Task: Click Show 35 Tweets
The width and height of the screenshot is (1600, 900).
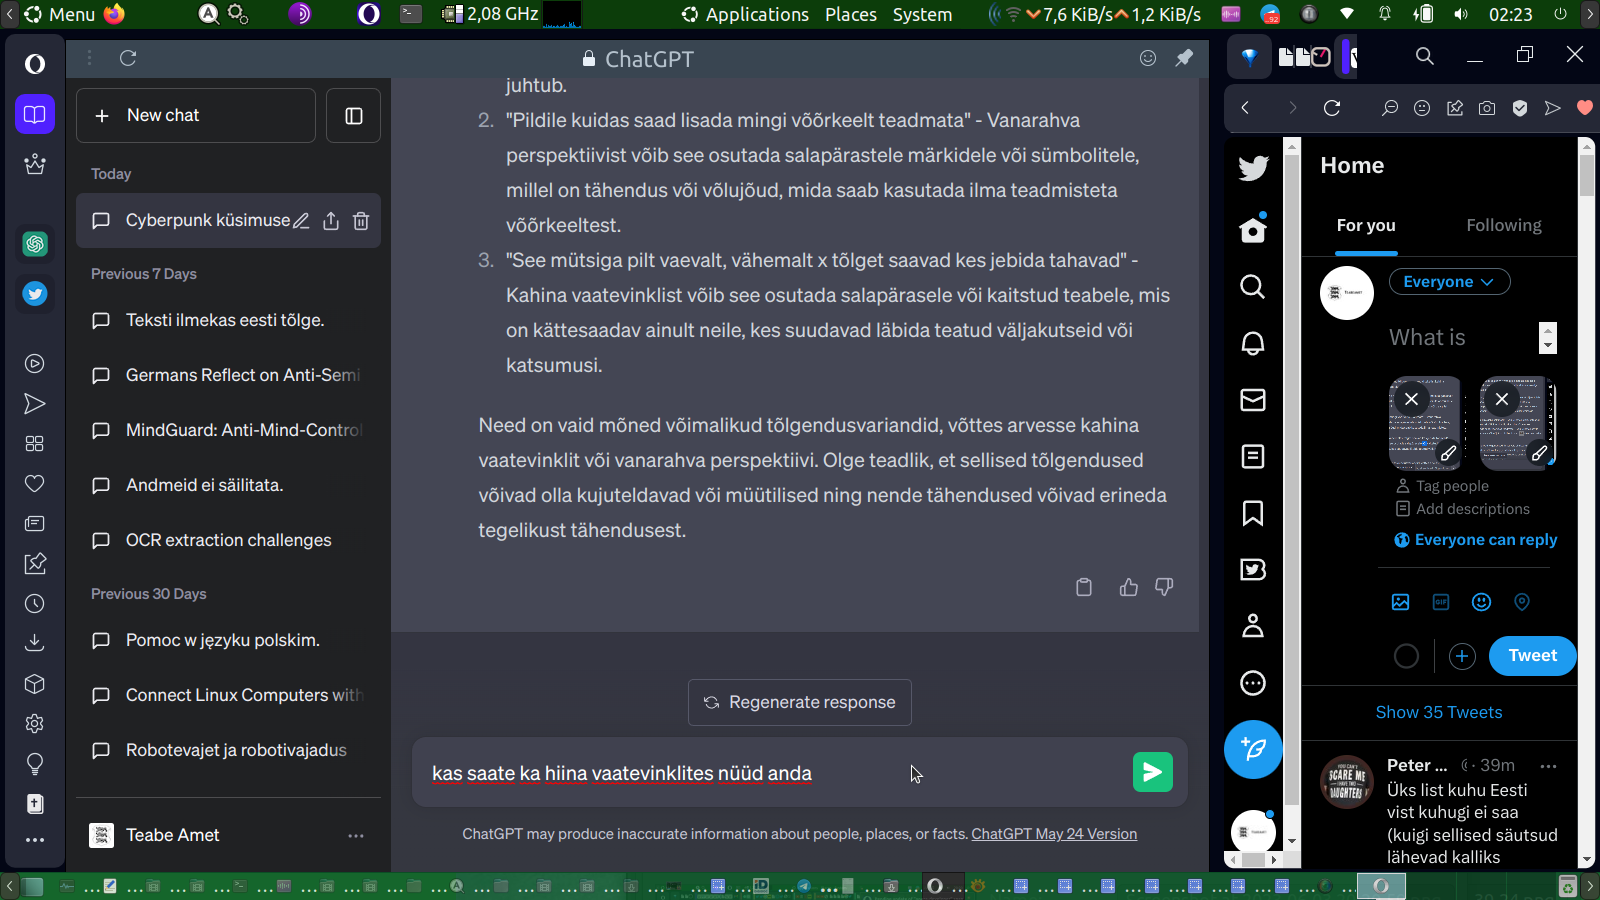Action: [1439, 712]
